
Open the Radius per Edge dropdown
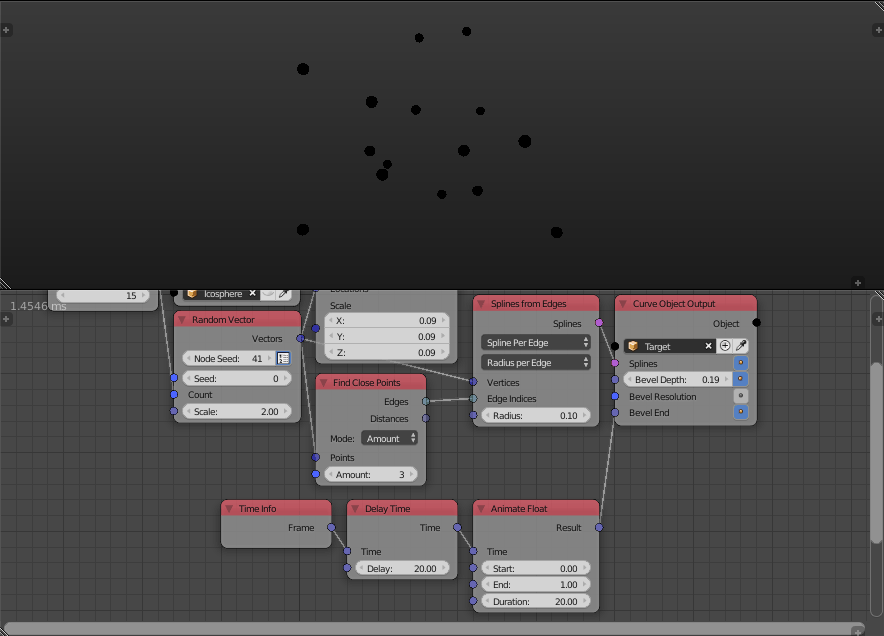point(536,363)
